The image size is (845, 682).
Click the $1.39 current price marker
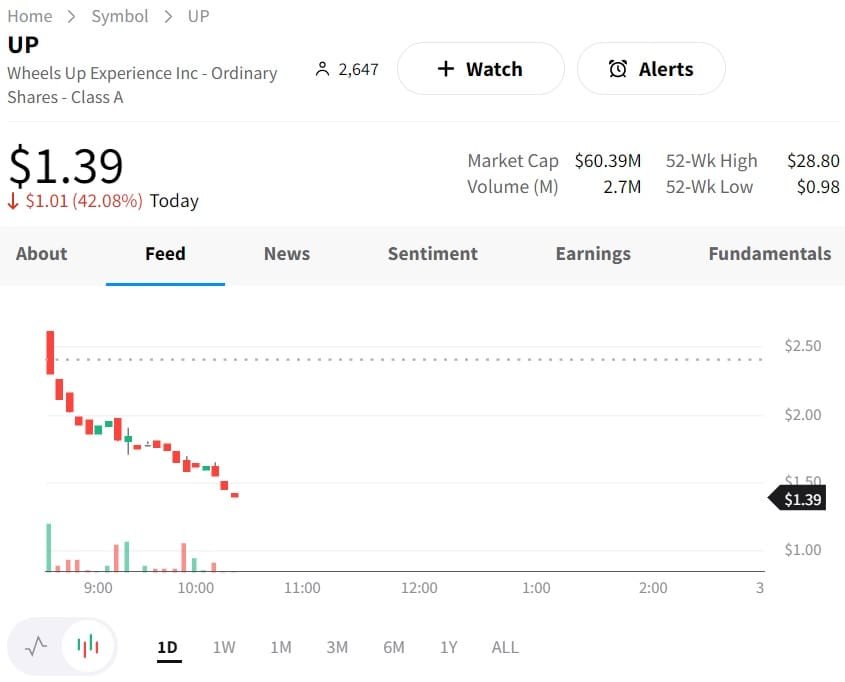click(802, 499)
